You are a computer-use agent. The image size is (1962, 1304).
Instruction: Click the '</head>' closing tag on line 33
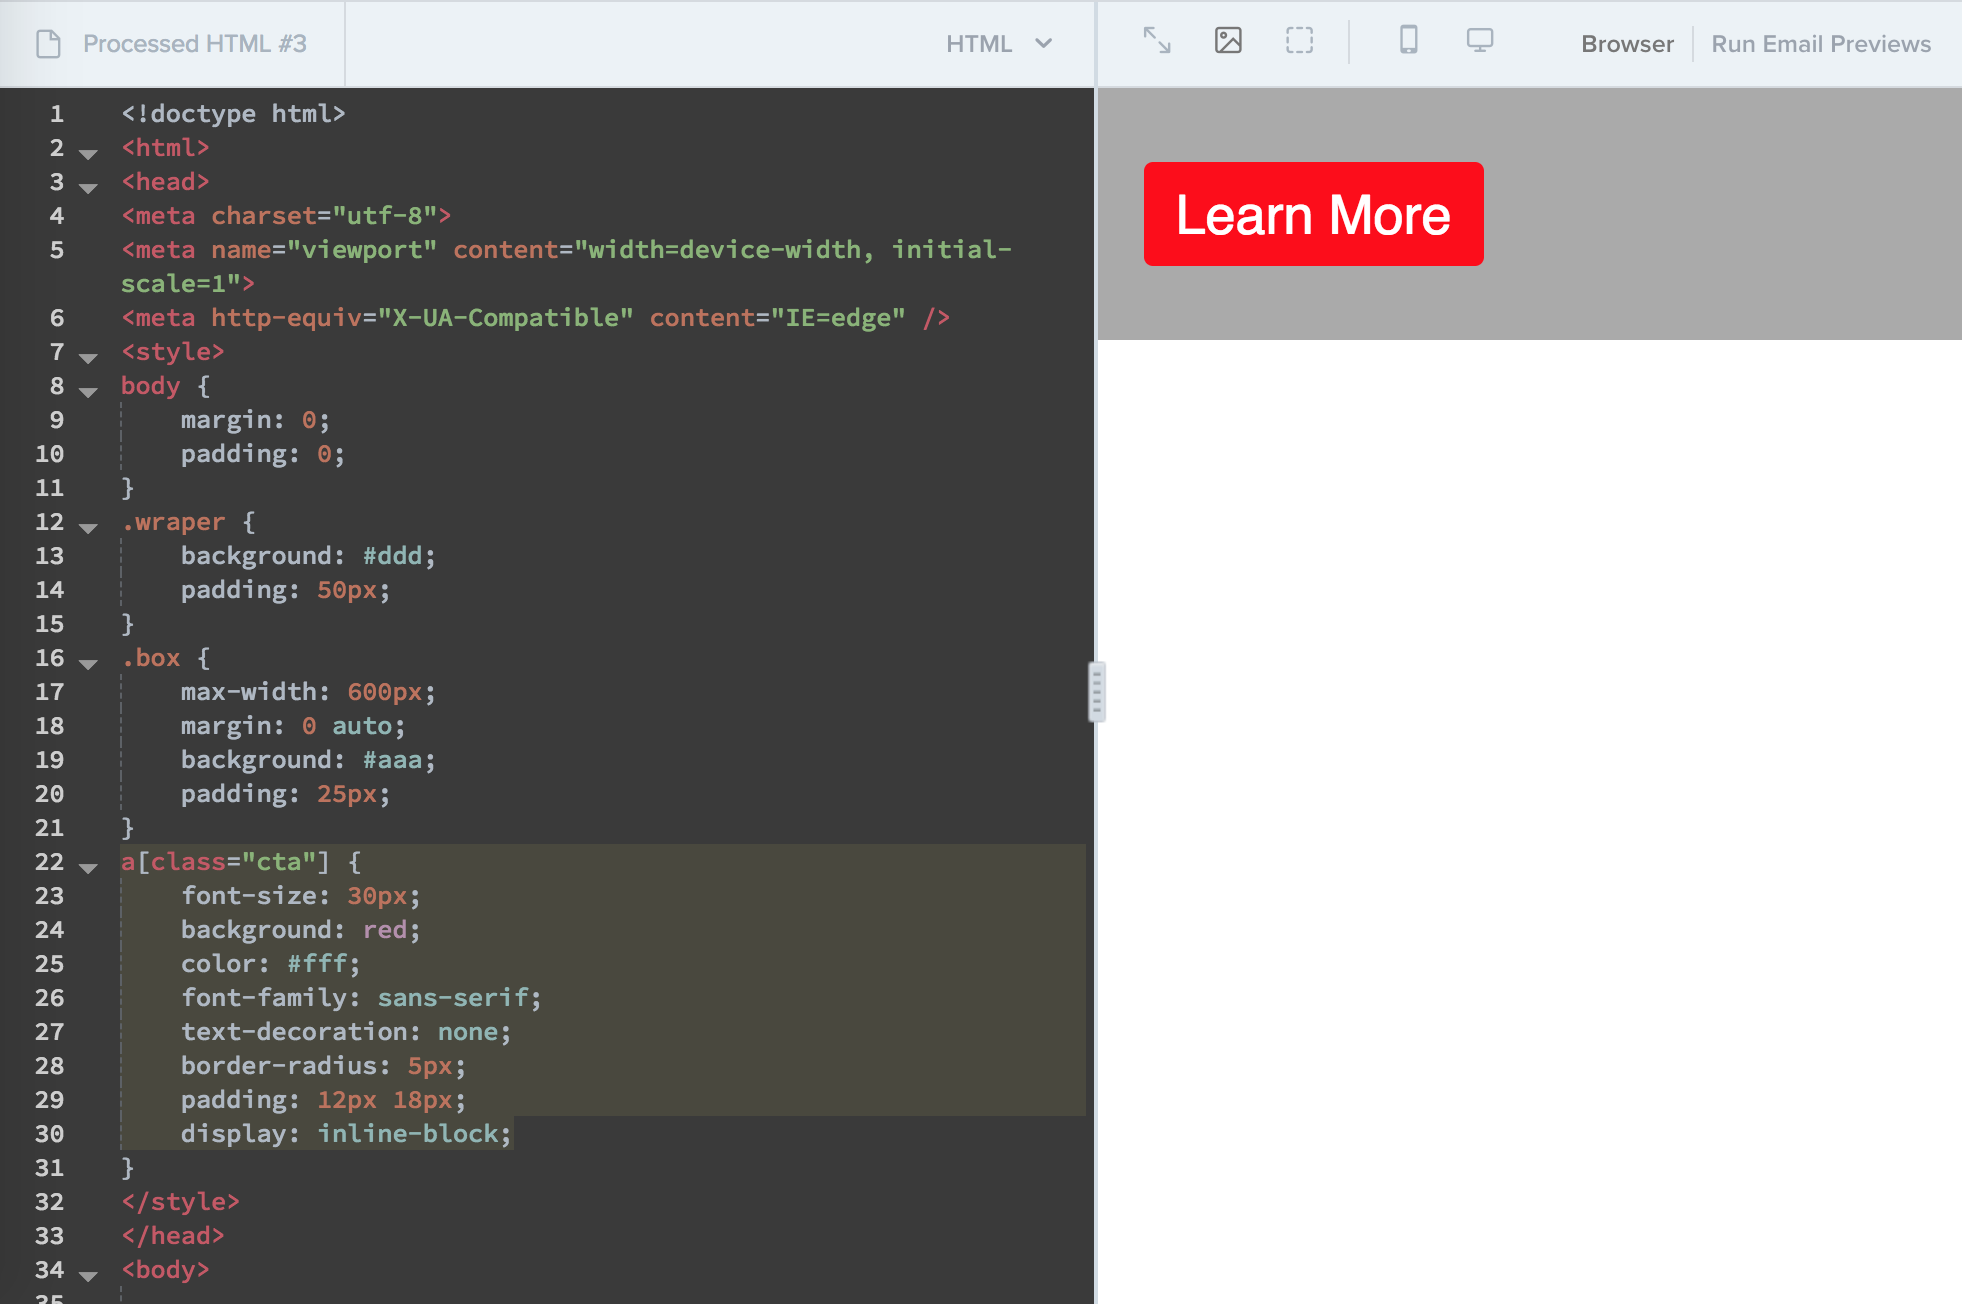(x=173, y=1236)
